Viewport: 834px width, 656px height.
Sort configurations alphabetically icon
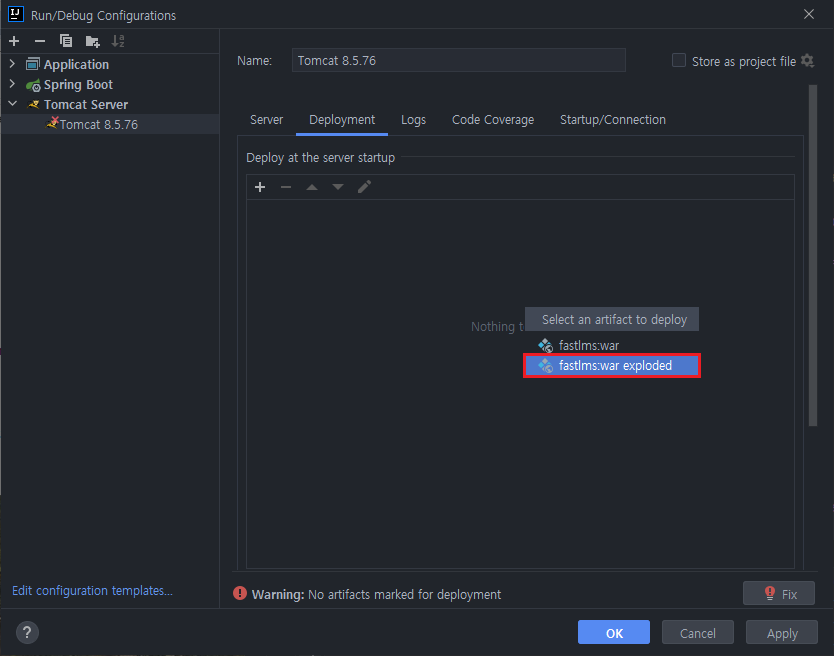[118, 41]
